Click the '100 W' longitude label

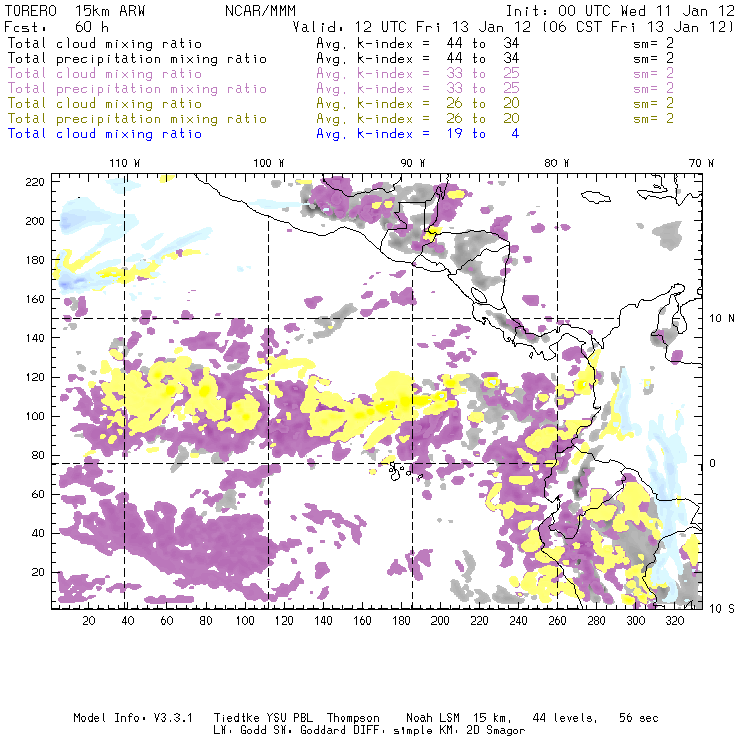pyautogui.click(x=269, y=163)
